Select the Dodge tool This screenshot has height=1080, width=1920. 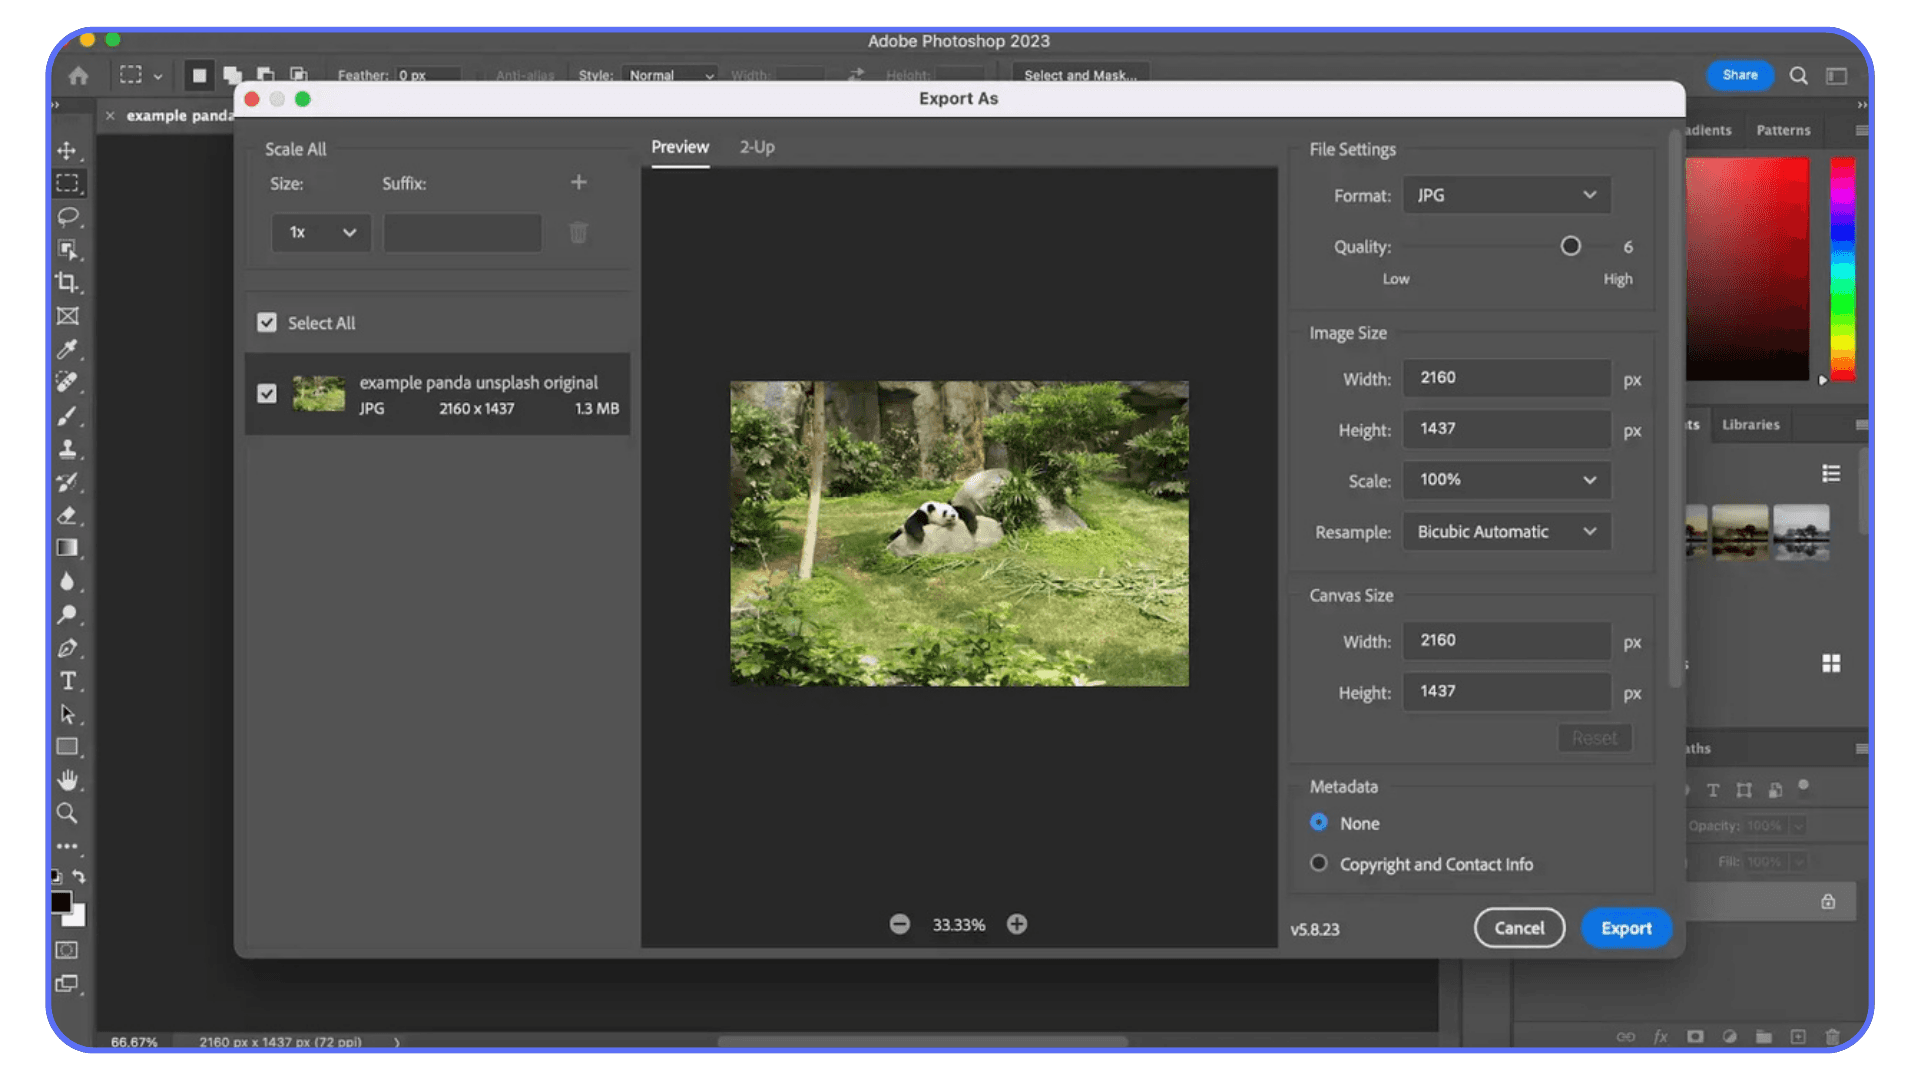click(x=67, y=614)
